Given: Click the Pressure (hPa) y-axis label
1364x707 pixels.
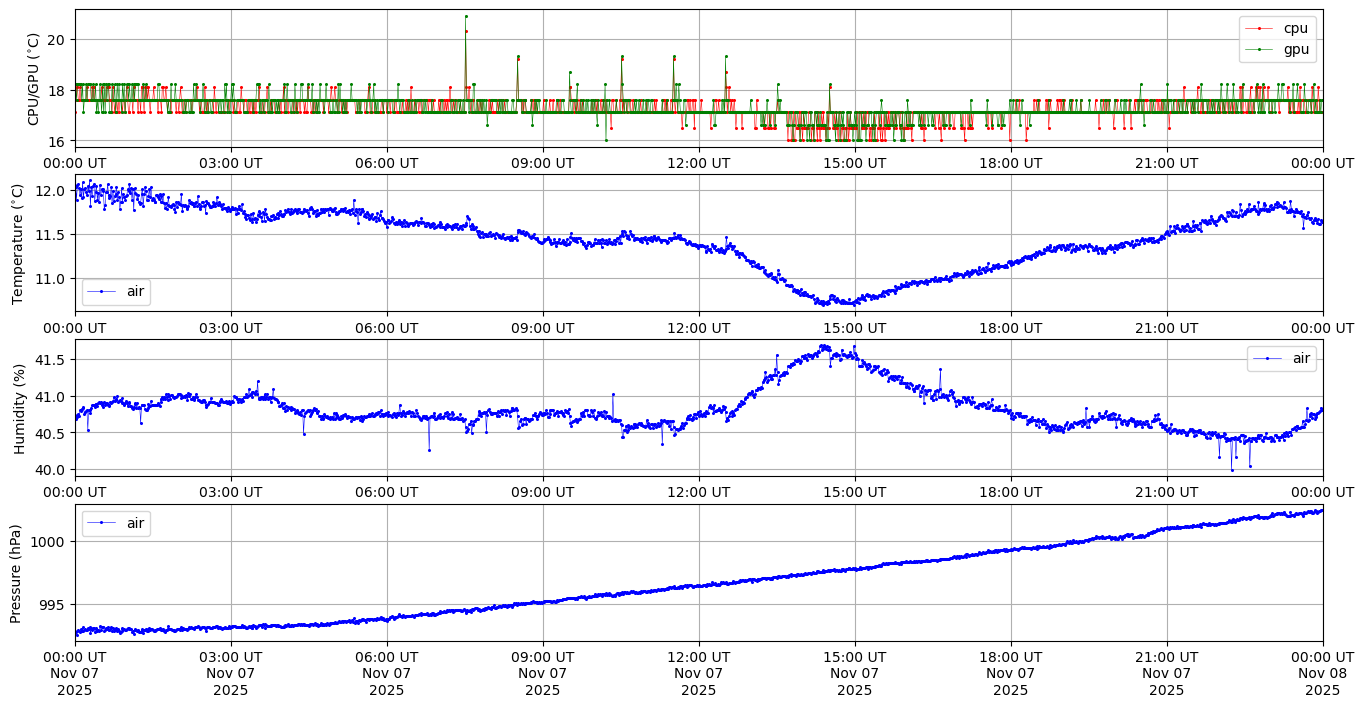Looking at the screenshot, I should pos(17,573).
